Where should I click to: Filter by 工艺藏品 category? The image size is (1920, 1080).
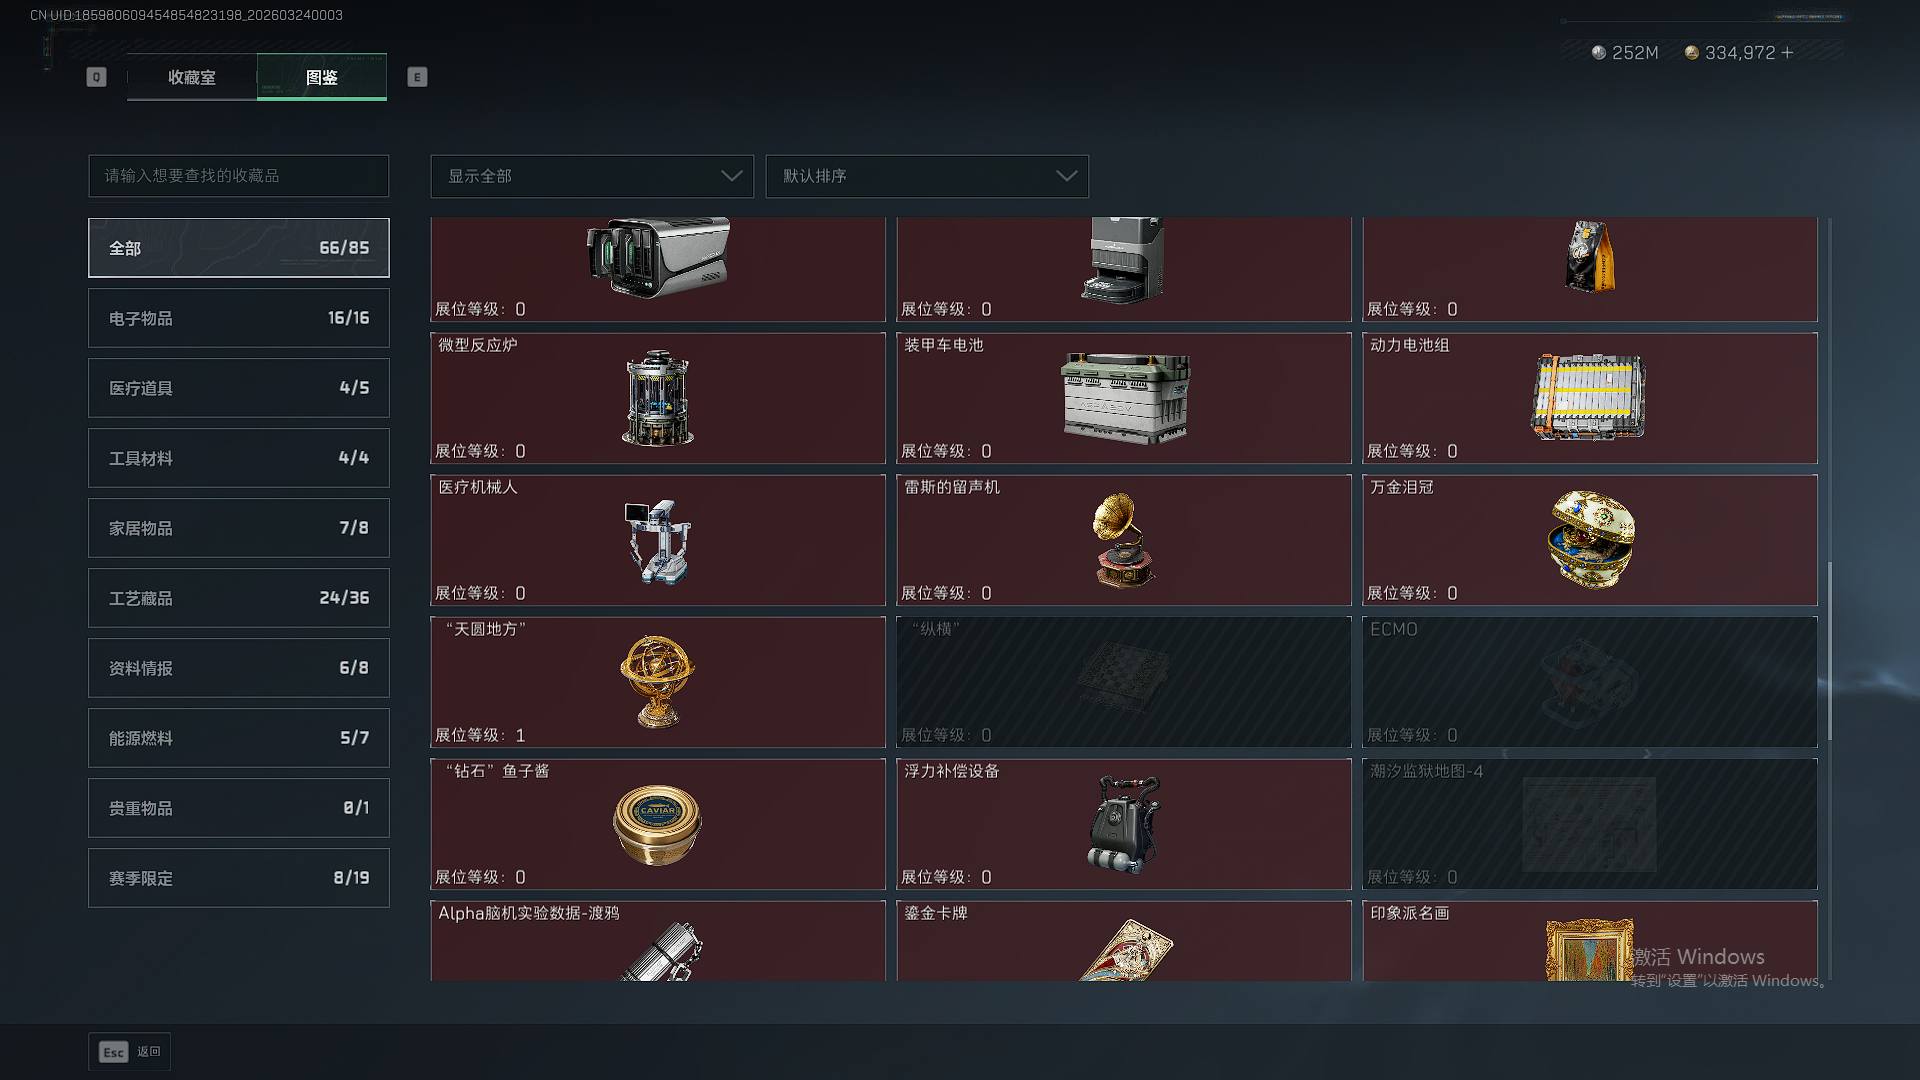(x=239, y=598)
